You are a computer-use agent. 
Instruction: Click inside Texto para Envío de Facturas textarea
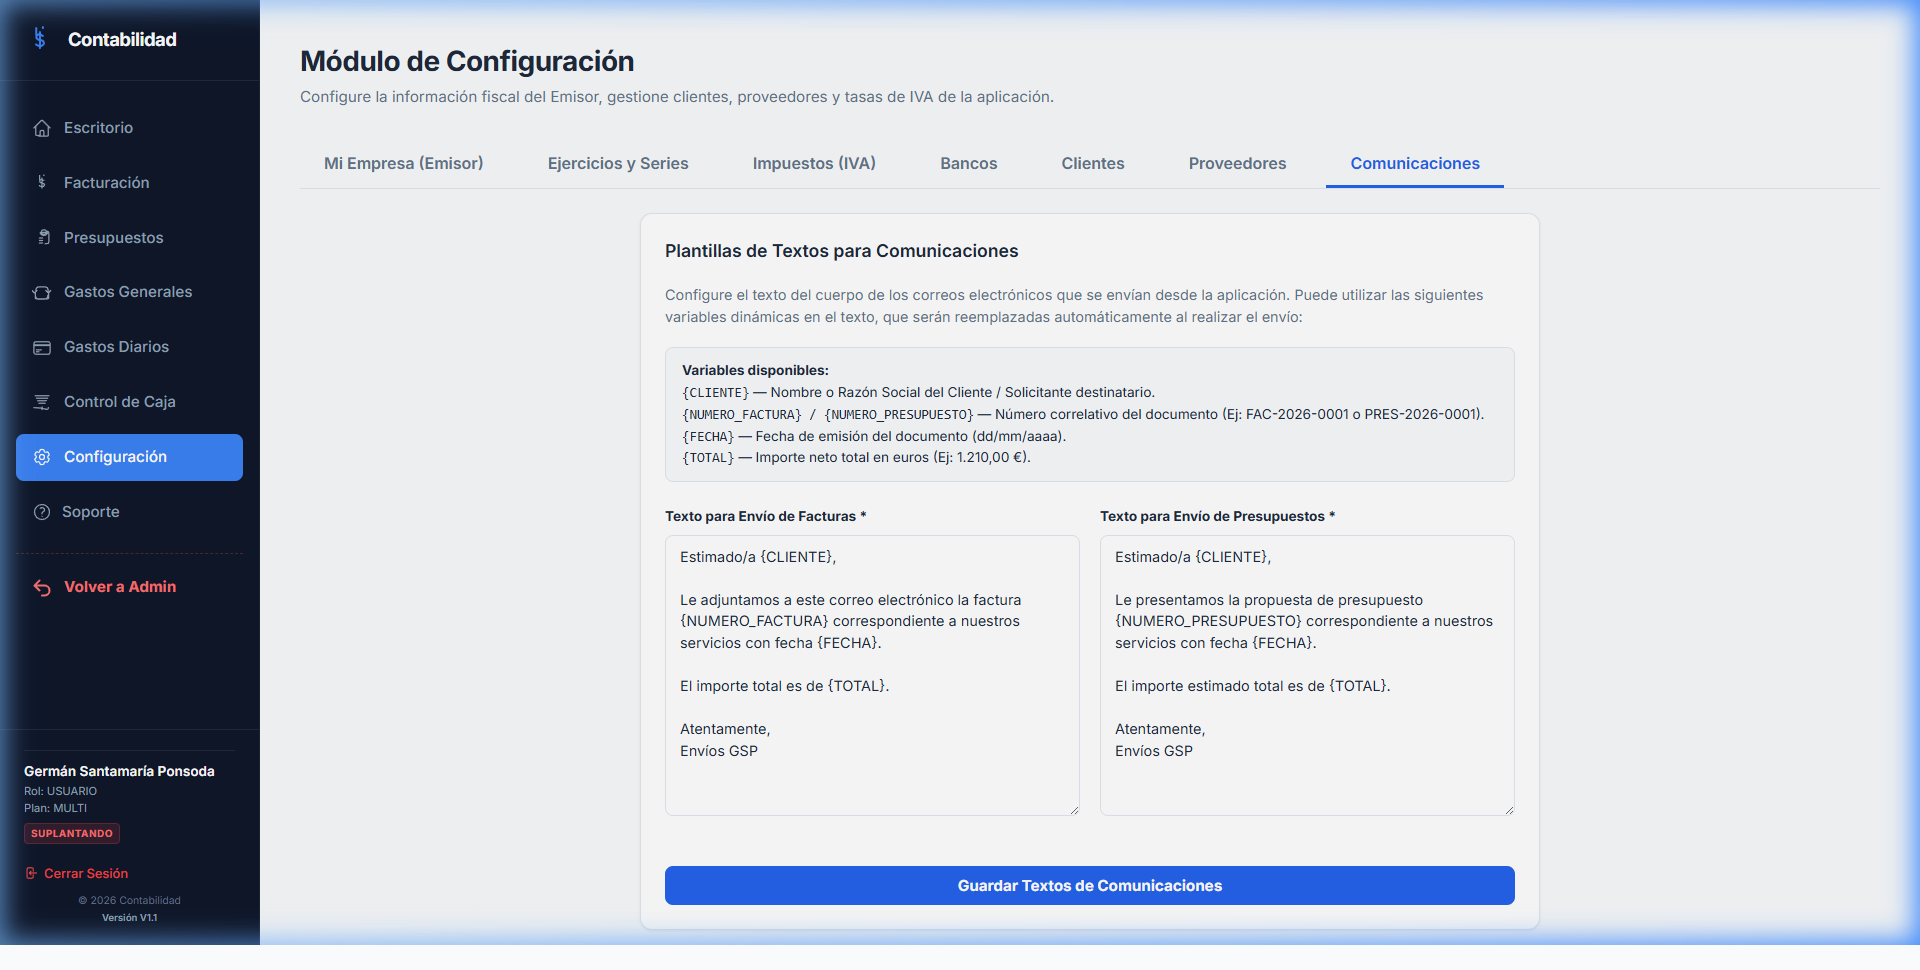[872, 675]
